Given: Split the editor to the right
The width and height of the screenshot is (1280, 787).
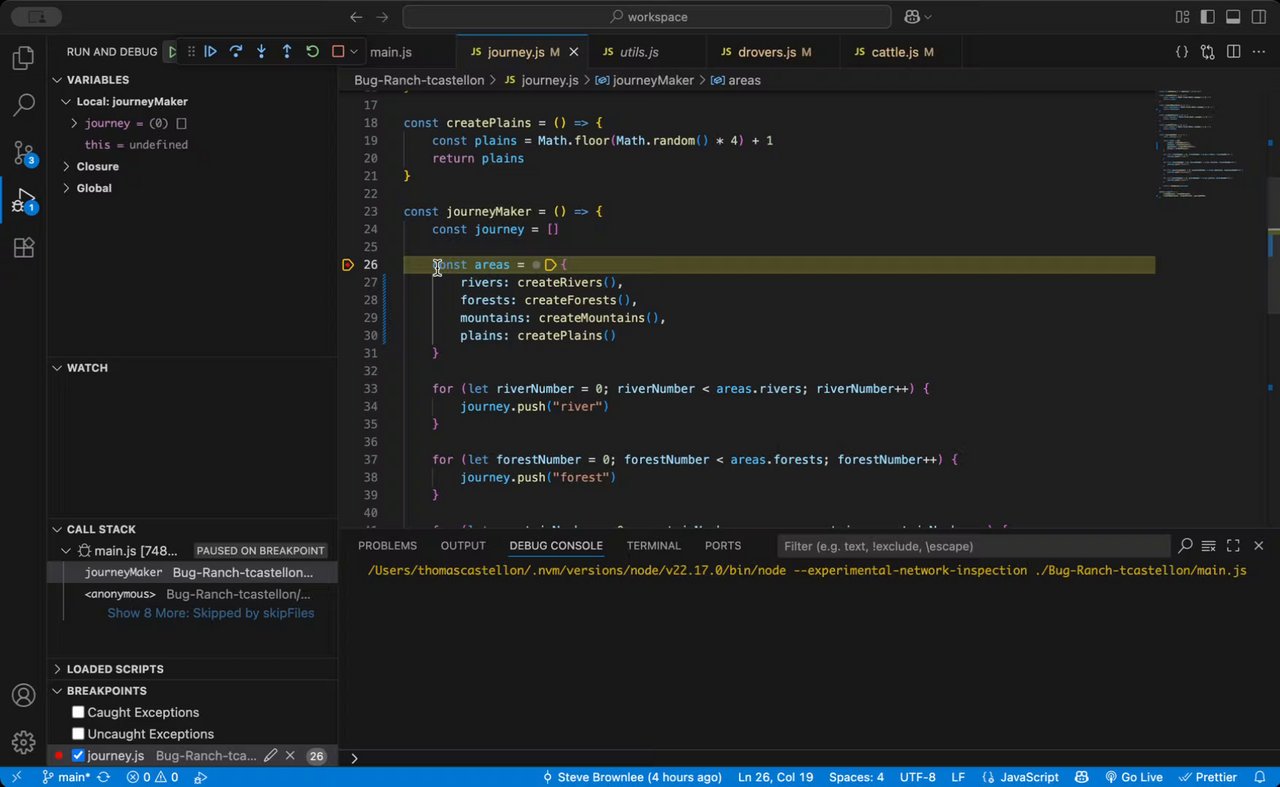Looking at the screenshot, I should tap(1233, 52).
